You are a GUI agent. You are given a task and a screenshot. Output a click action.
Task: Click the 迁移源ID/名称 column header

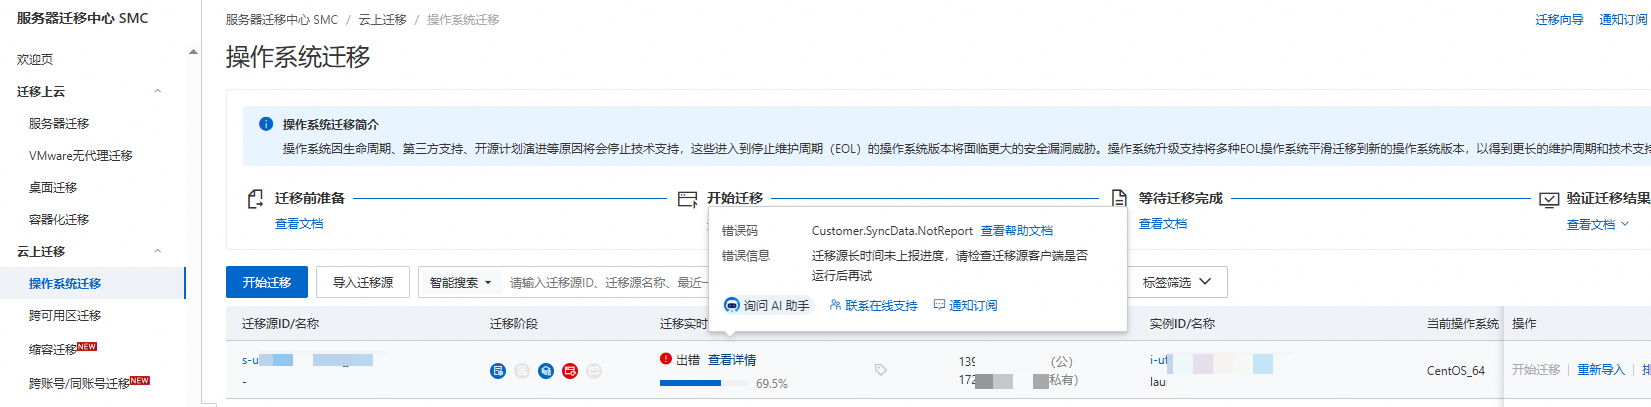pos(280,323)
